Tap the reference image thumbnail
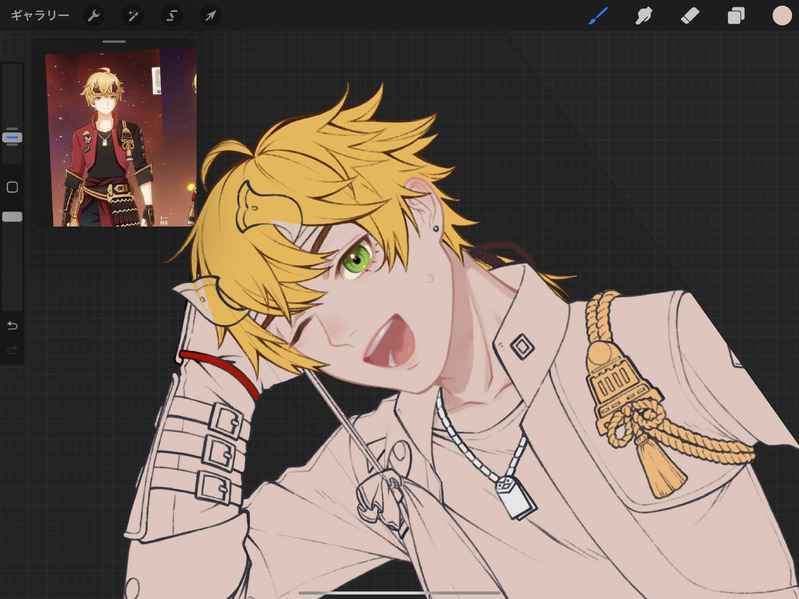Image resolution: width=799 pixels, height=599 pixels. click(121, 138)
